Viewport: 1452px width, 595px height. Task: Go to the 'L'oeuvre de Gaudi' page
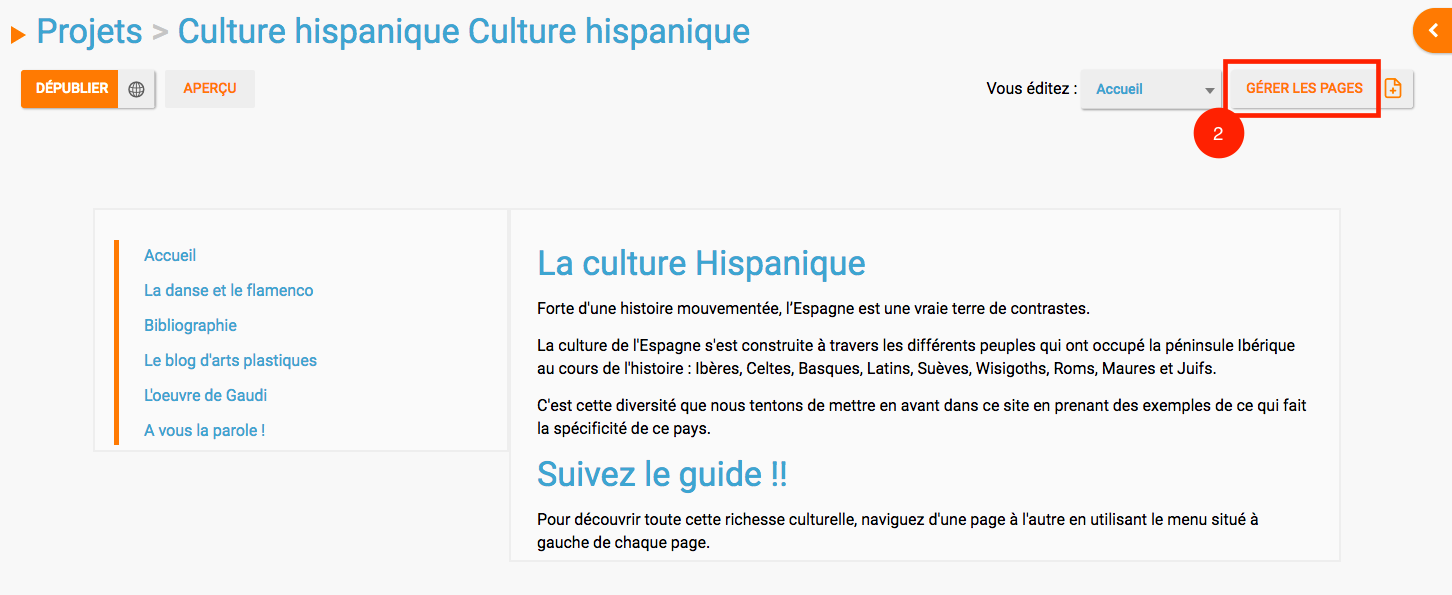pos(205,395)
